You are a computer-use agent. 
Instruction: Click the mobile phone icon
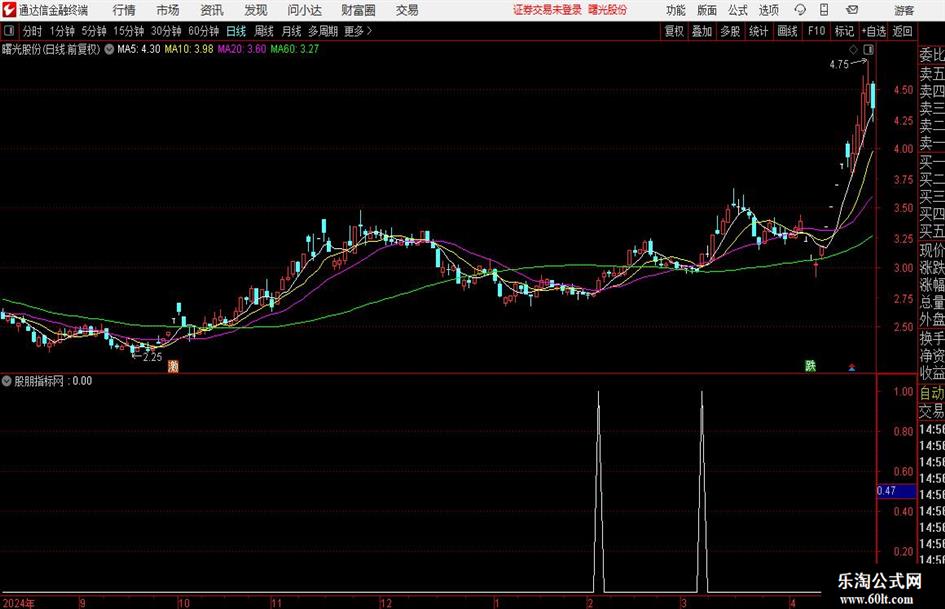[824, 10]
